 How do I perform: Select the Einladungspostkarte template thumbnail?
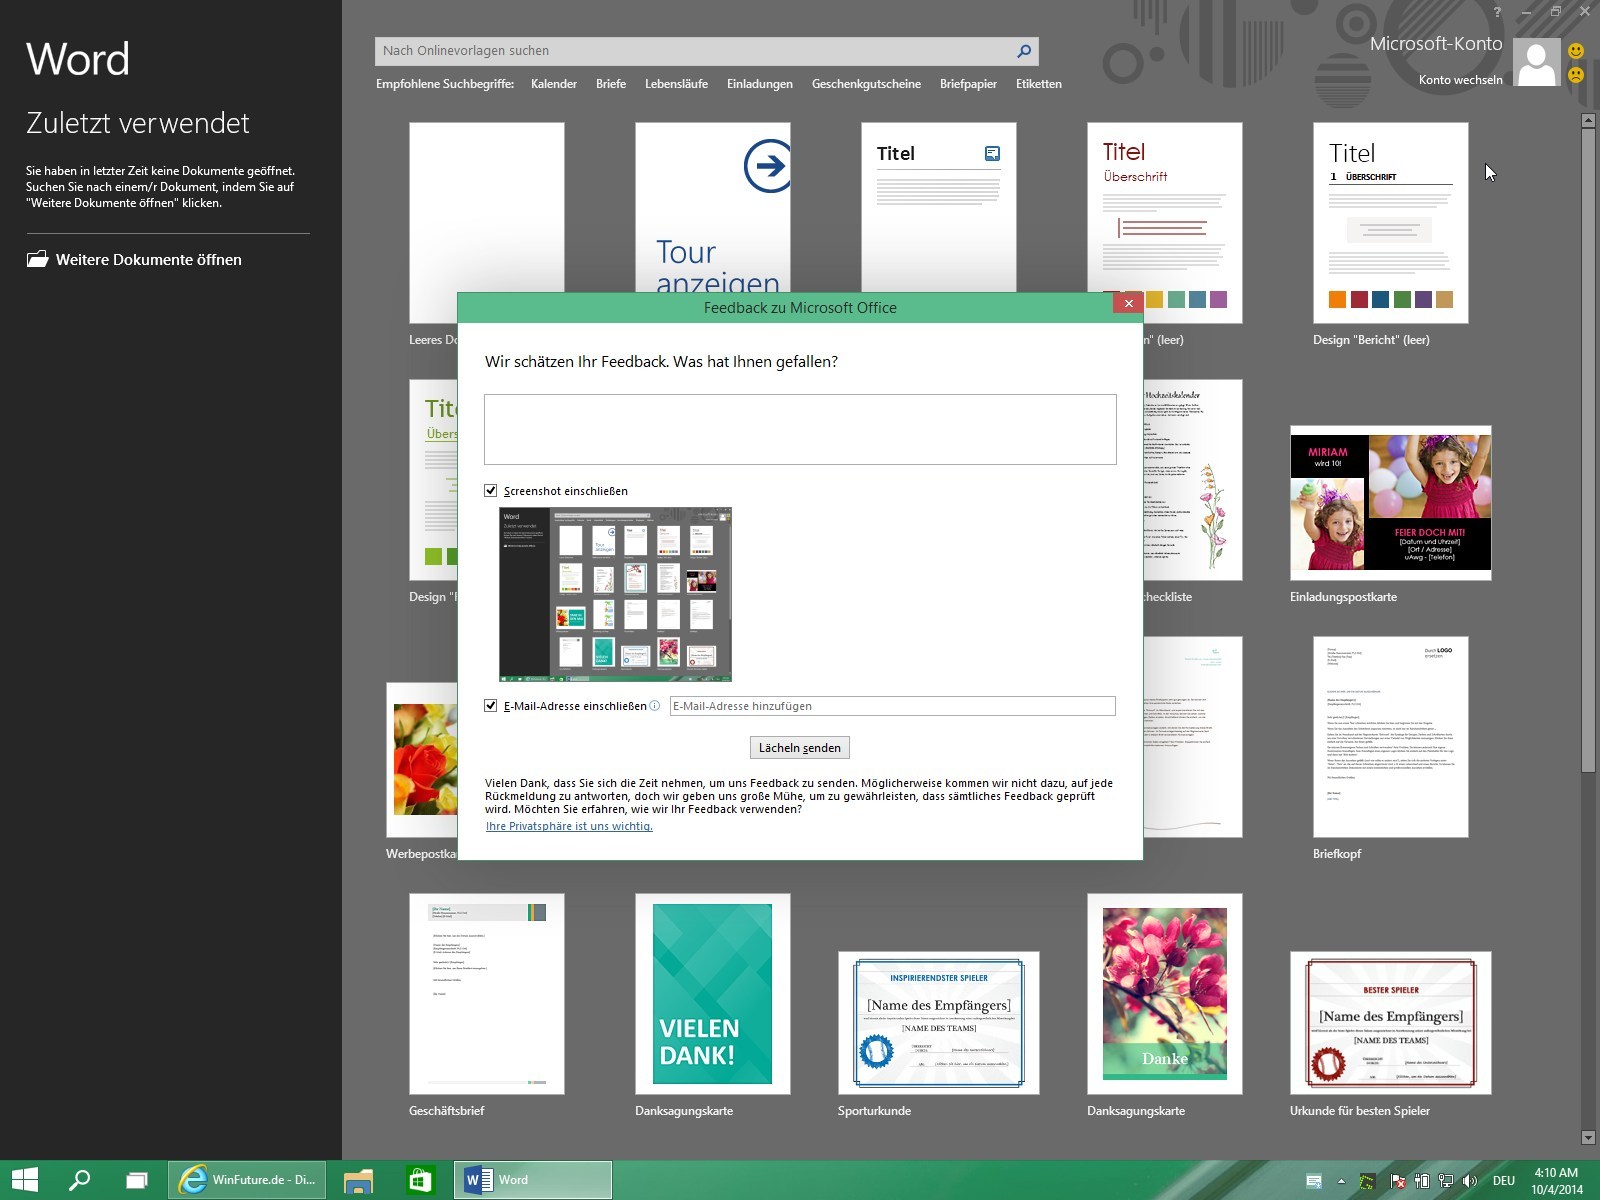click(x=1390, y=503)
